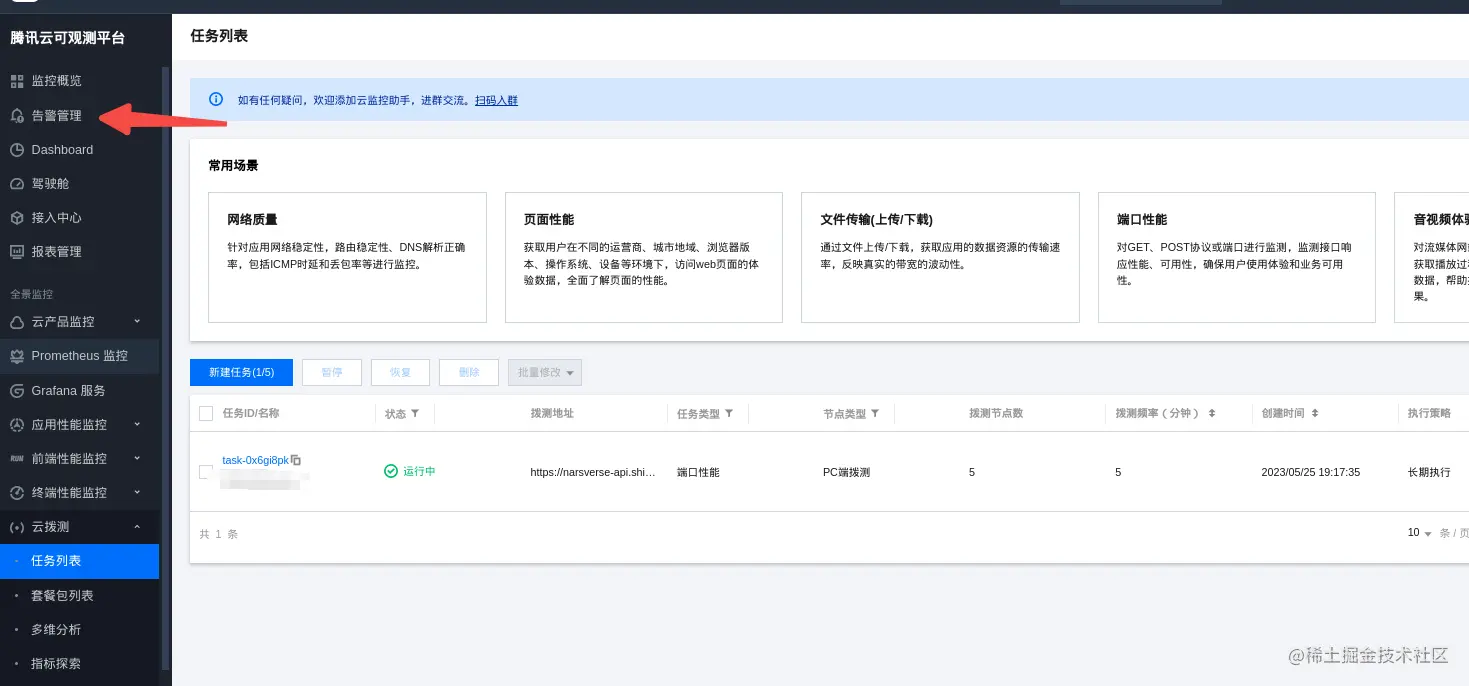Click the 运行中 status text
This screenshot has height=686, width=1469.
(x=419, y=472)
